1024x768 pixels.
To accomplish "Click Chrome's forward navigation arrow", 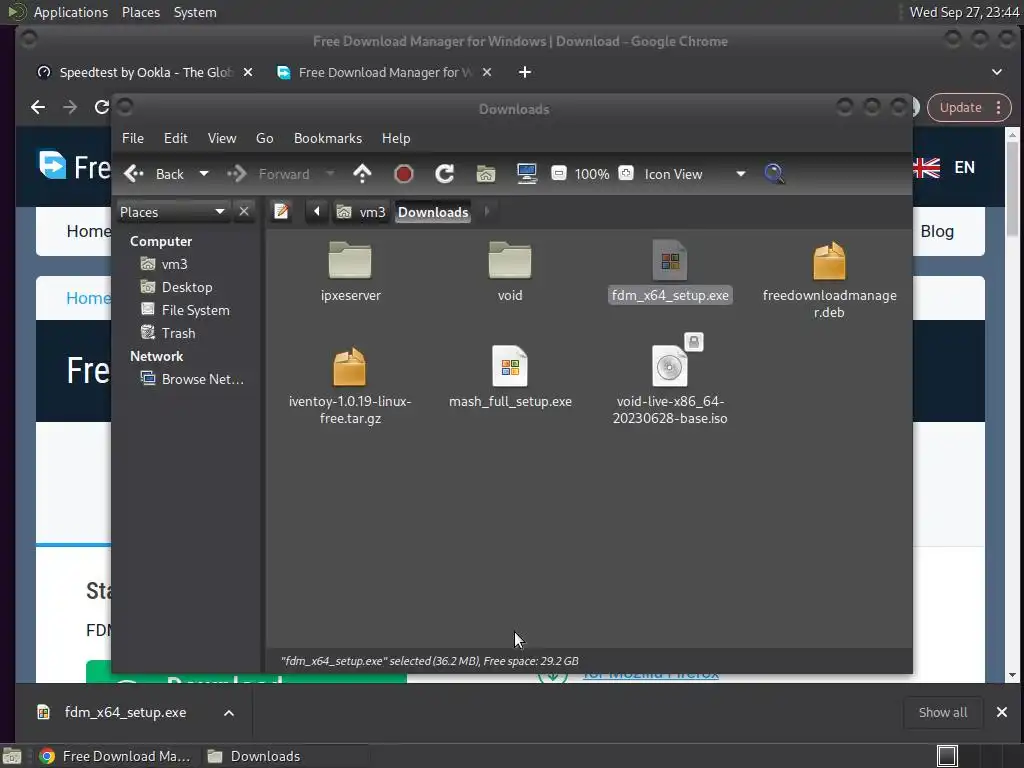I will [70, 107].
